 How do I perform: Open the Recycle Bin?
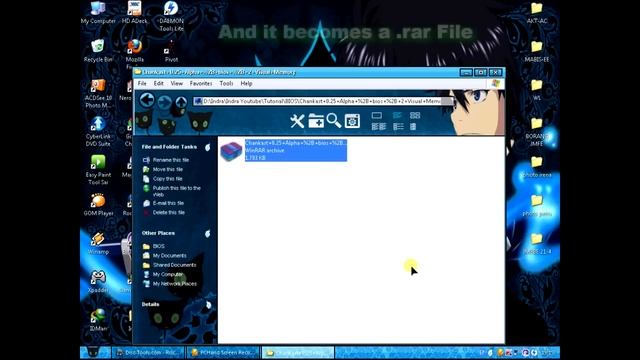(98, 51)
